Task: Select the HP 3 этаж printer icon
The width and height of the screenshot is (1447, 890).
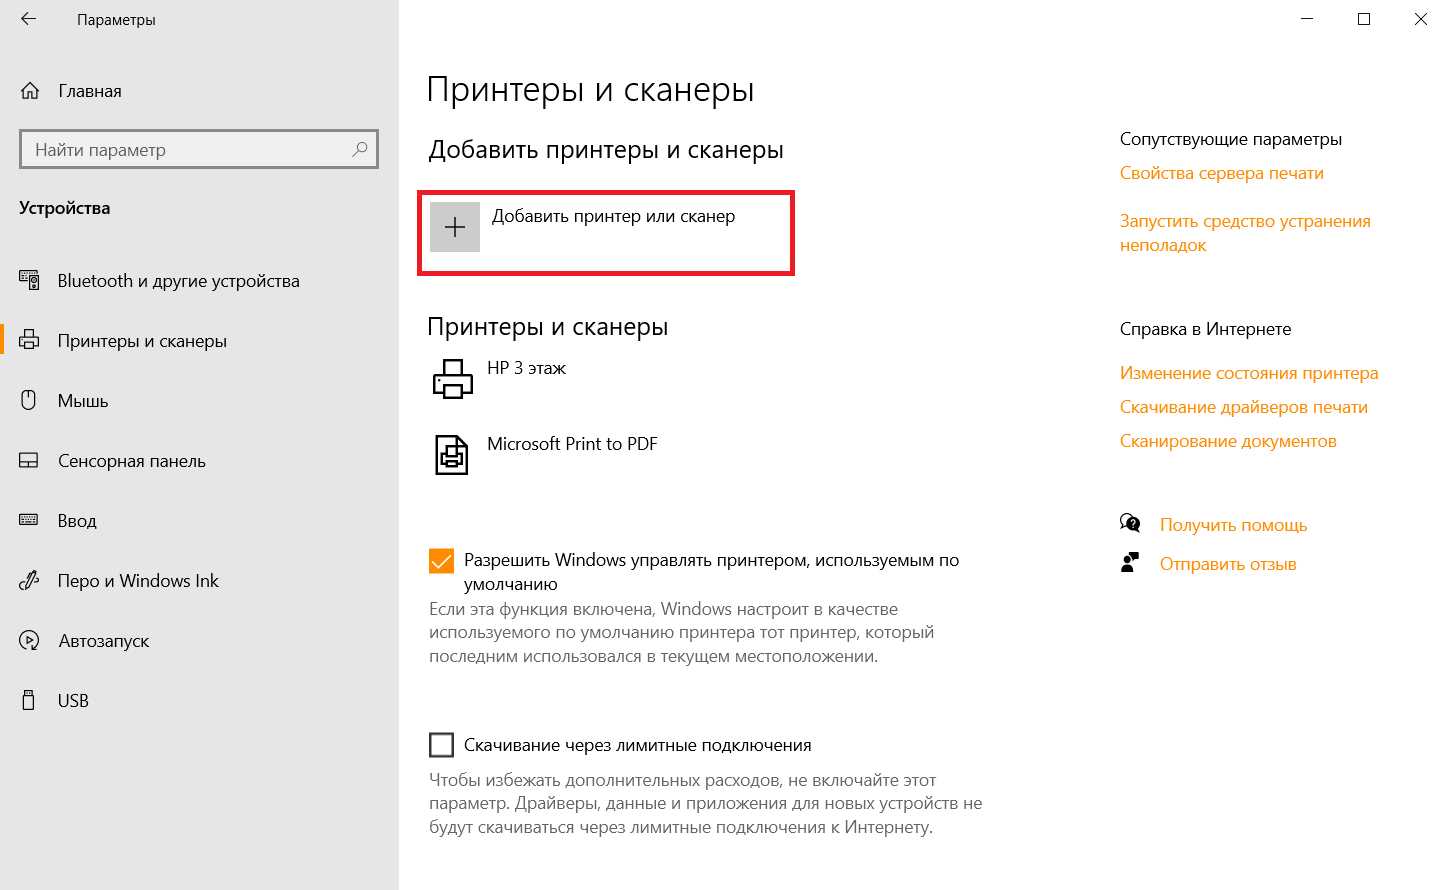Action: pos(452,379)
